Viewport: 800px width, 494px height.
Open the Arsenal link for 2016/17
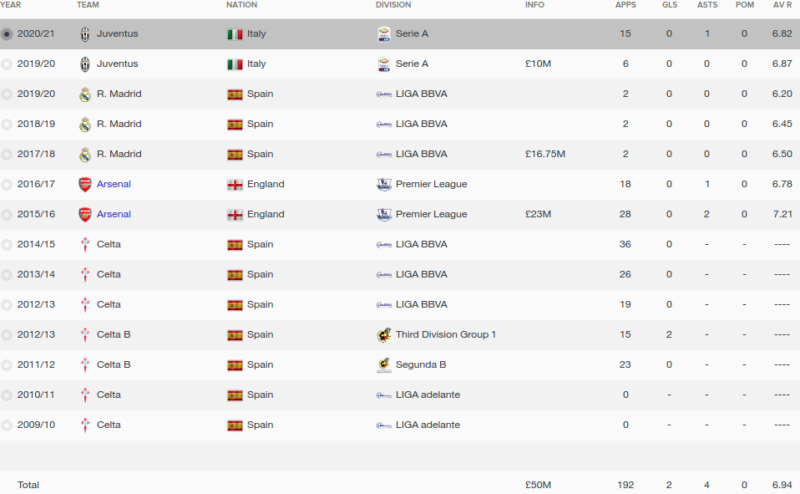click(114, 184)
